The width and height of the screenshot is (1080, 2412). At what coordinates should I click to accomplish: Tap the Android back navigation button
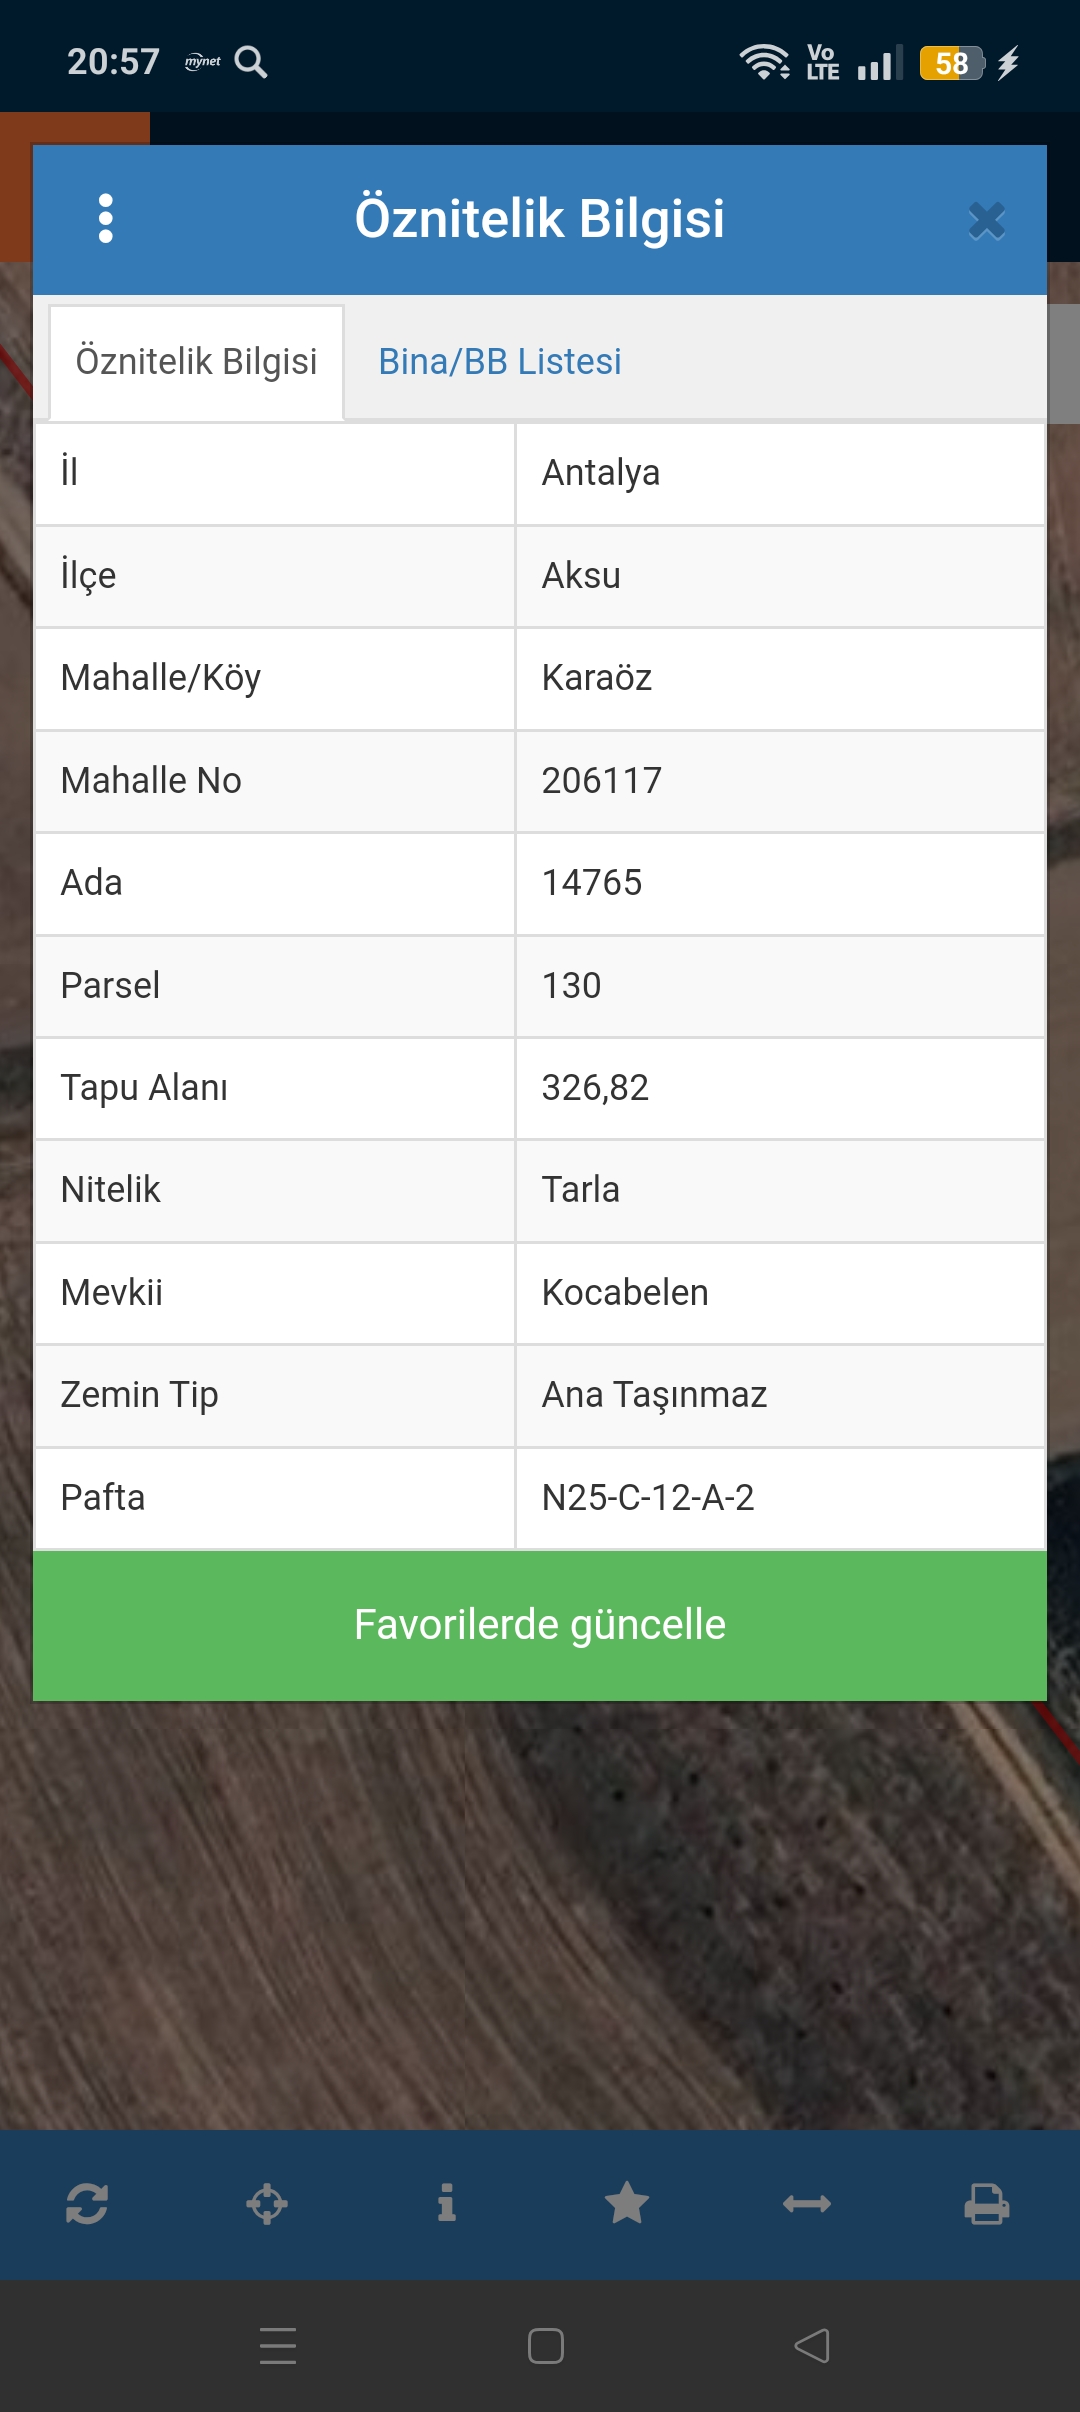pos(812,2346)
